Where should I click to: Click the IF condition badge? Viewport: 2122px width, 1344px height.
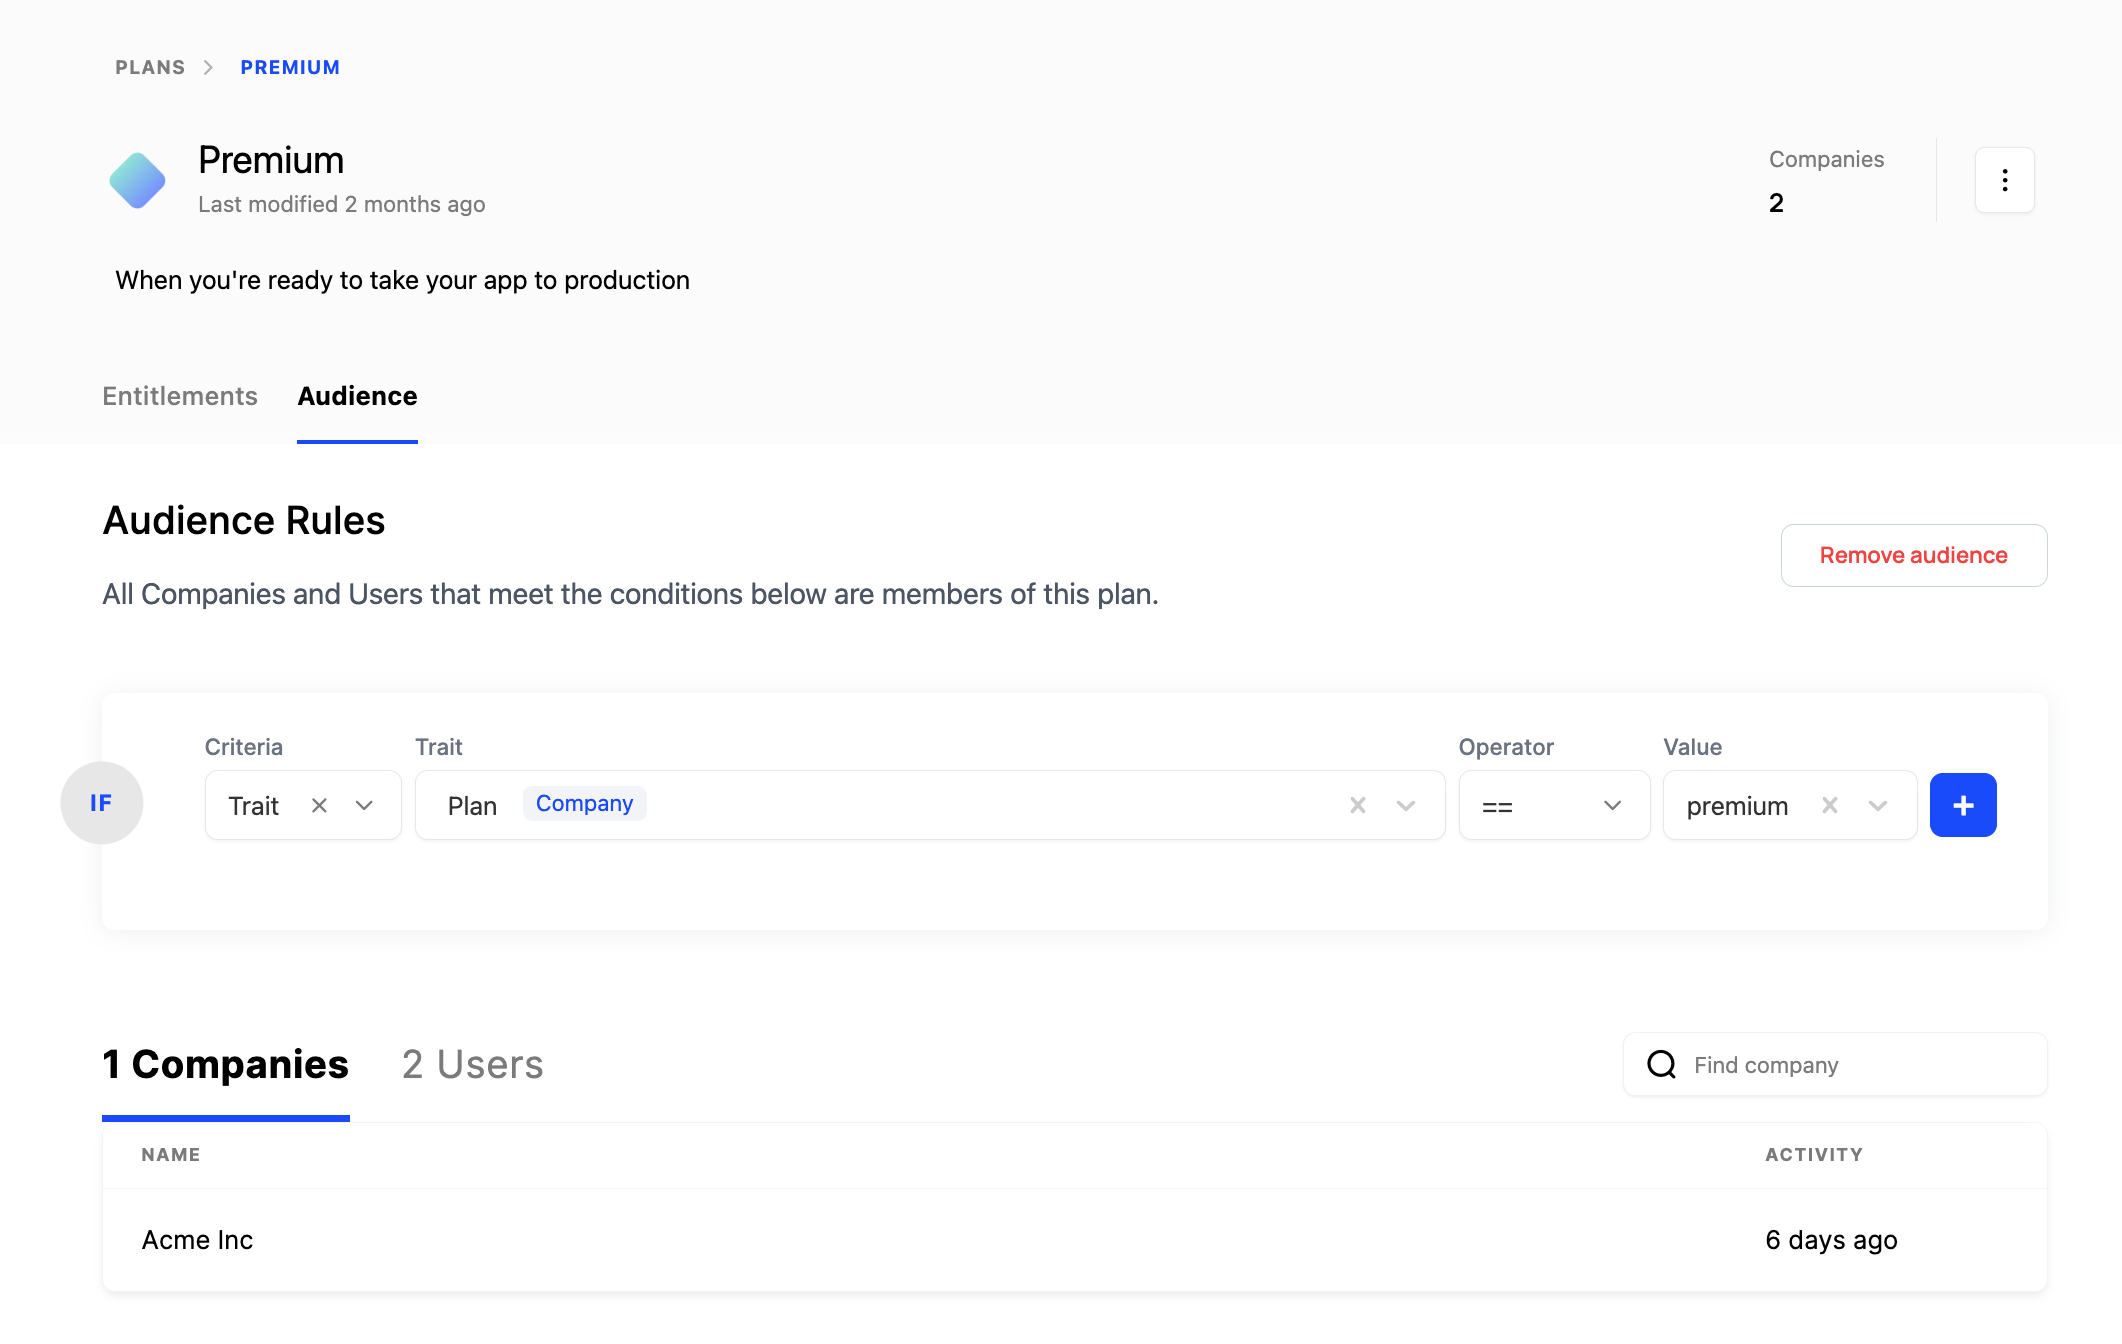(101, 803)
